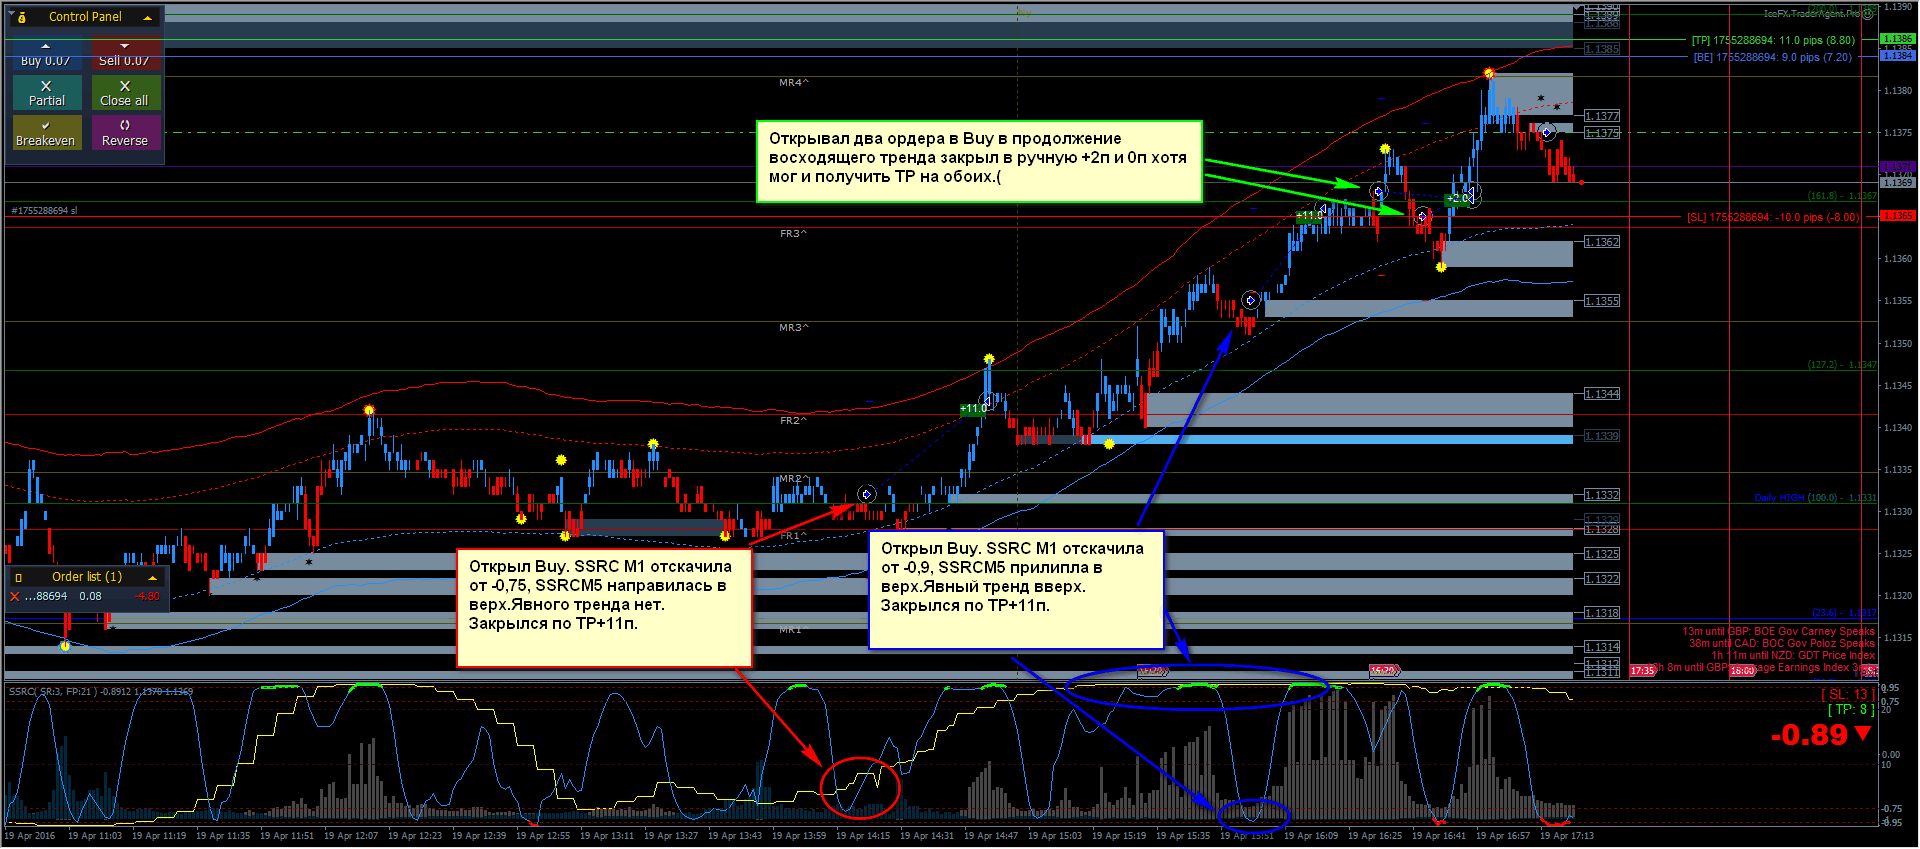Click the 1.1377 zone price label

point(1602,117)
